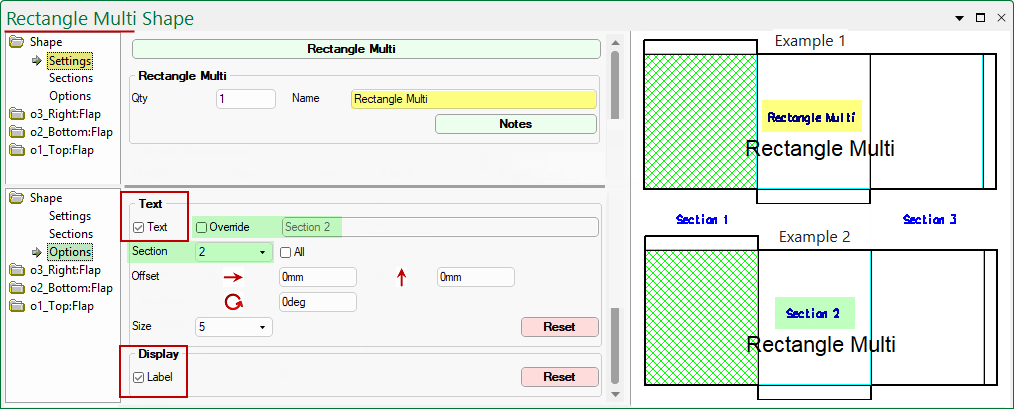
Task: Select Sections in the upper tree
Action: [x=70, y=78]
